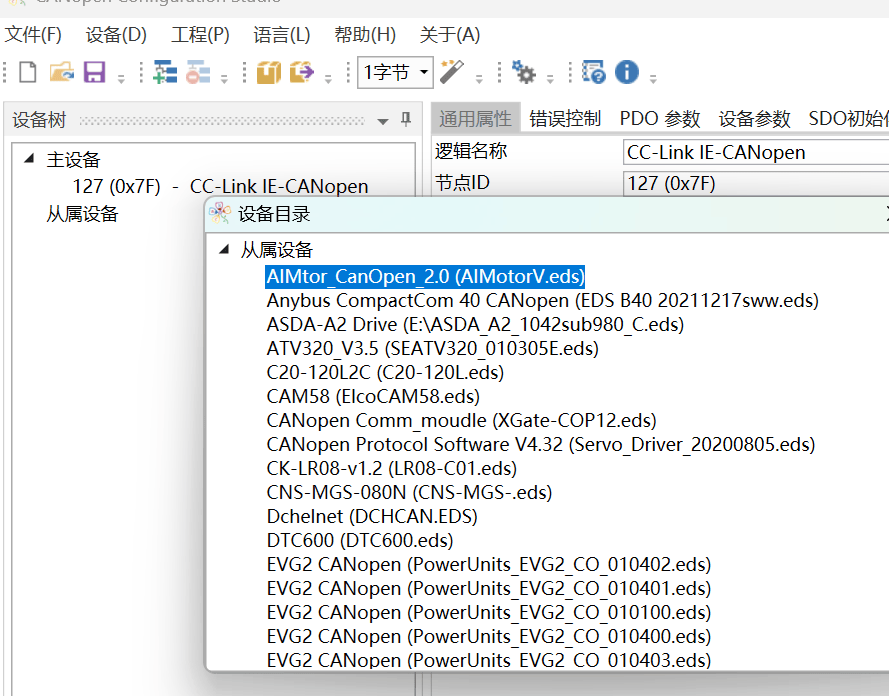Select AIMtor_CanOpen_2.0 (AIMotorV.eds) entry
Viewport: 889px width, 696px height.
(425, 277)
